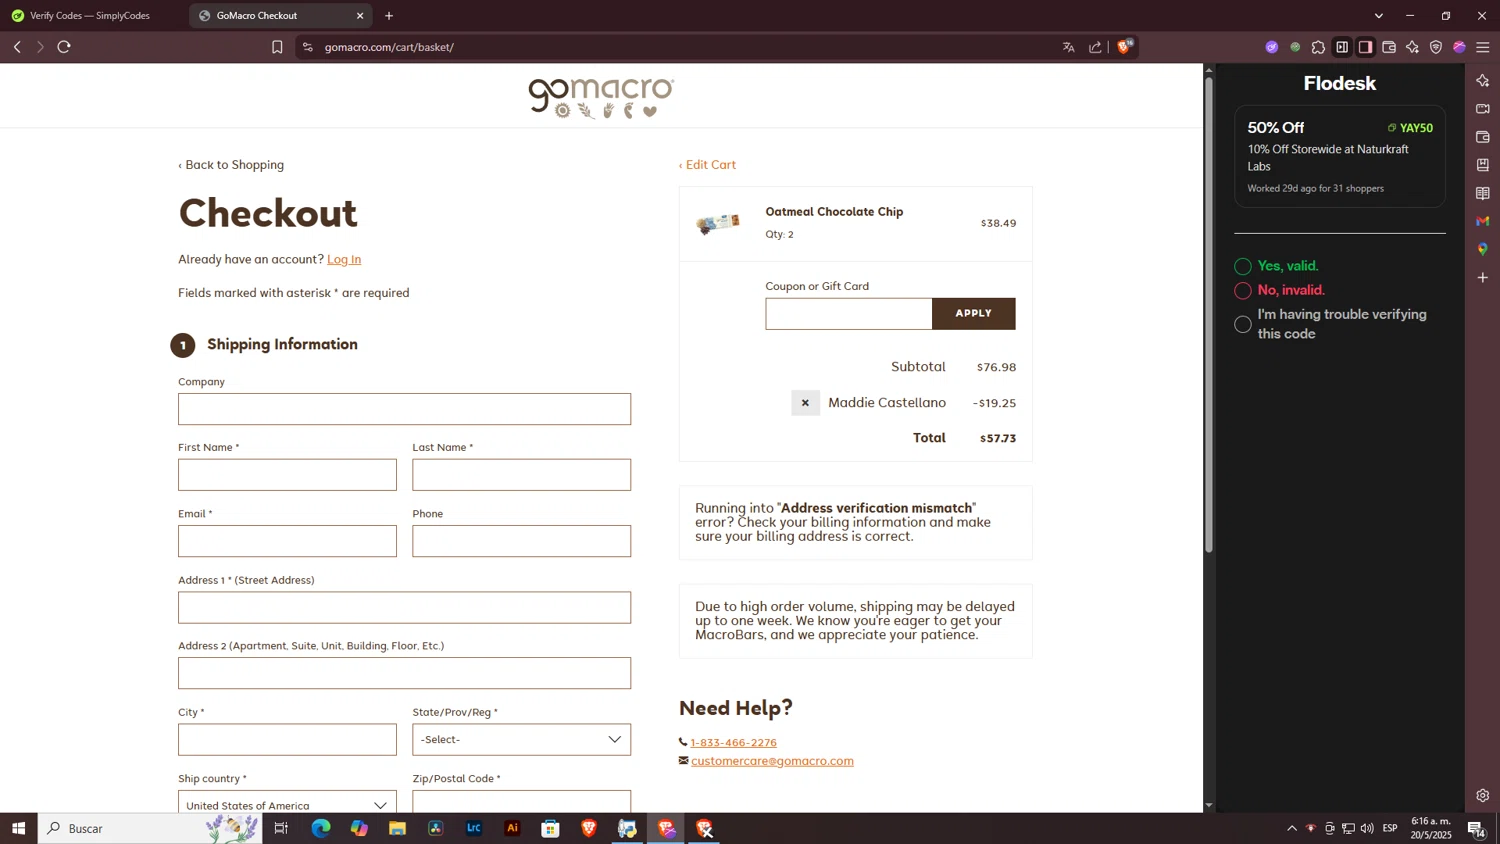Screen dimensions: 1500x844
Task: Select 'I'm having trouble verifying this code'
Action: pos(1243,324)
